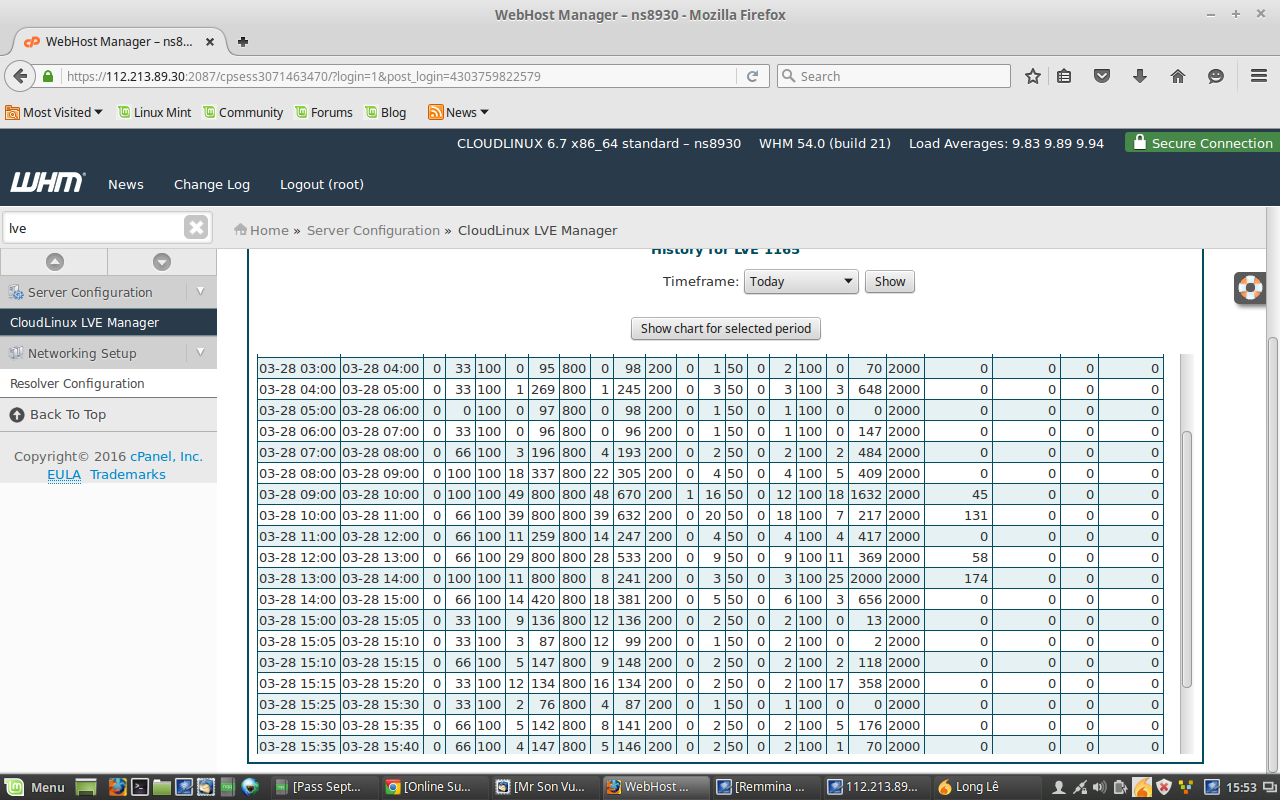
Task: Click the network icon in system tray
Action: tap(1080, 787)
